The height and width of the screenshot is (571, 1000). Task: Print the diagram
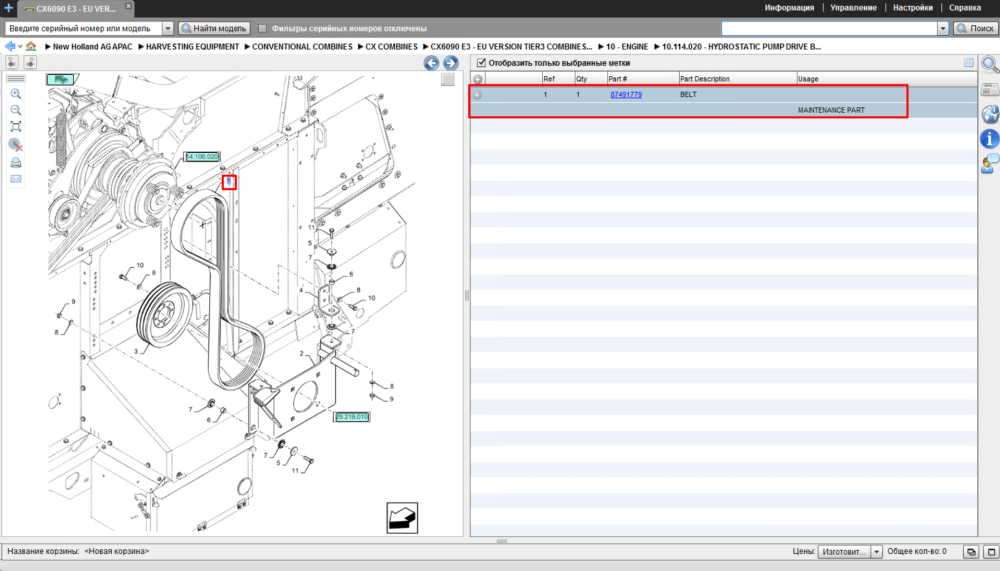tap(15, 163)
